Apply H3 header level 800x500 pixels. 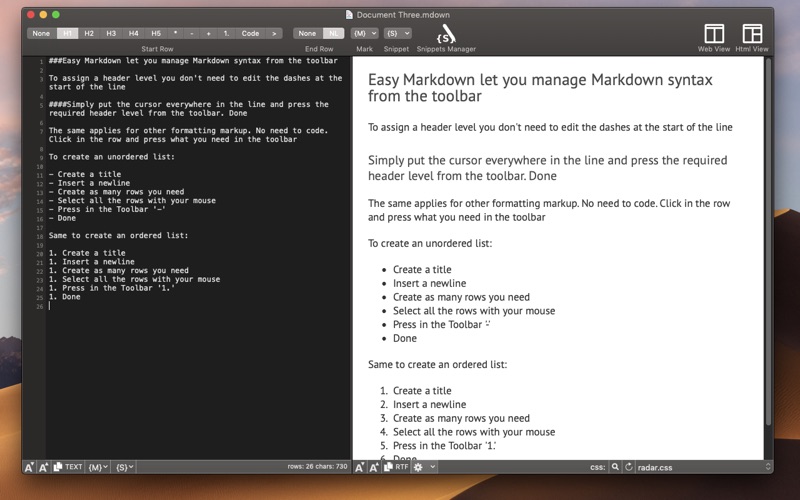111,33
